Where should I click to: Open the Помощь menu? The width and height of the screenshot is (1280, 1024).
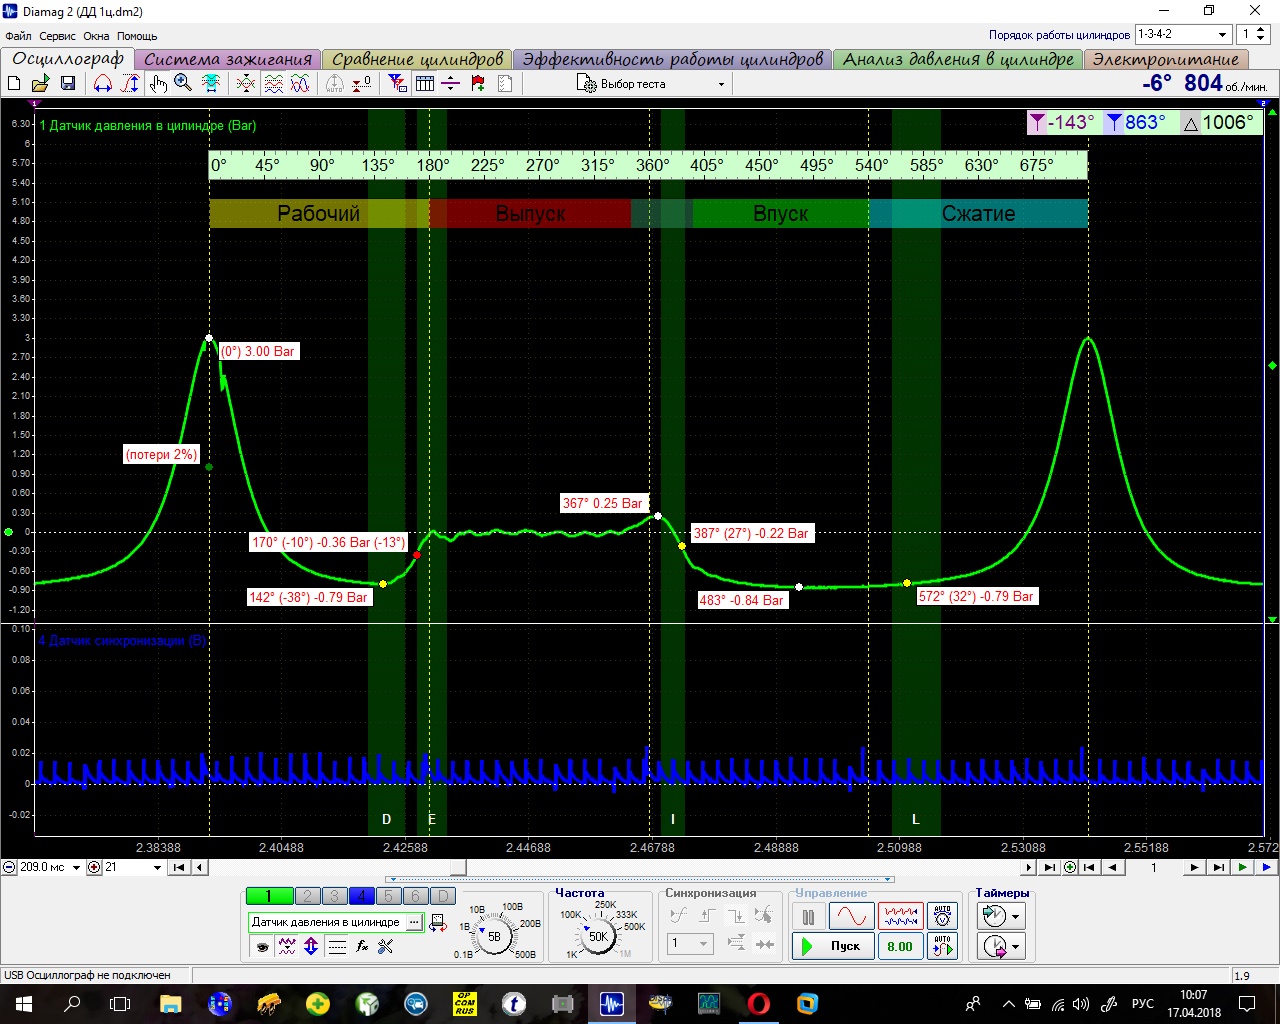click(137, 36)
